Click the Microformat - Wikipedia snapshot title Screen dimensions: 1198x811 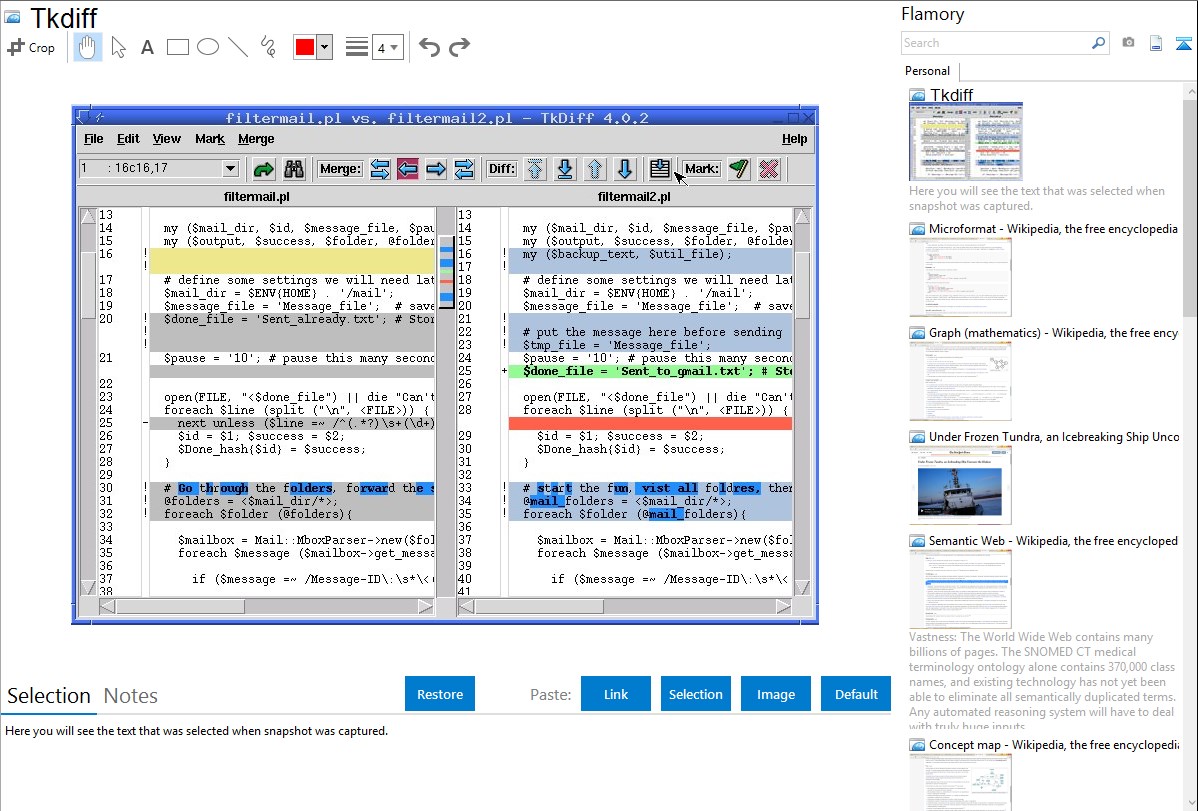pos(1053,229)
